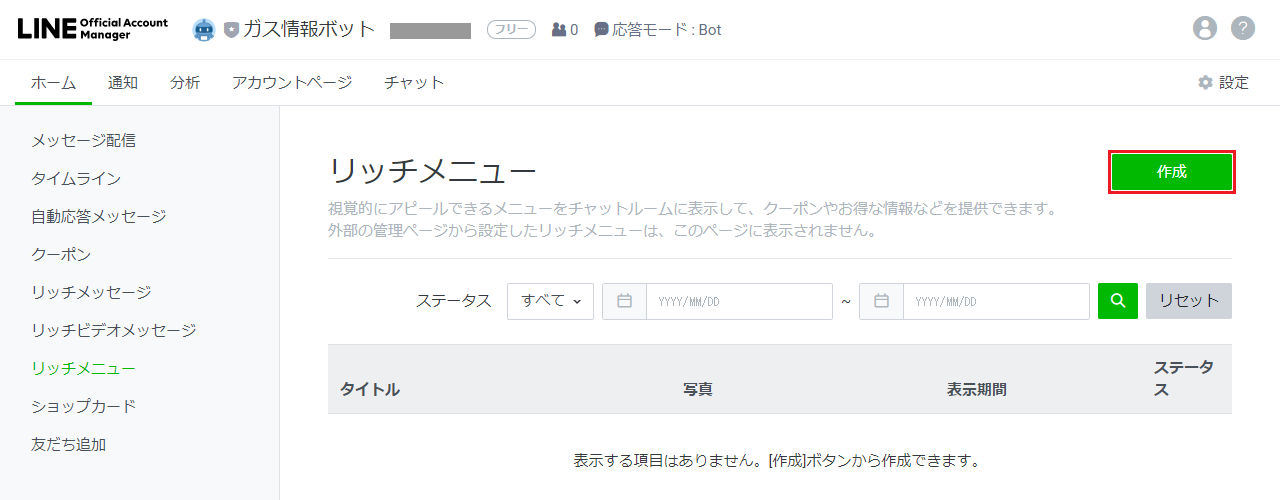
Task: Open 友だち追加 in the sidebar
Action: pyautogui.click(x=69, y=445)
